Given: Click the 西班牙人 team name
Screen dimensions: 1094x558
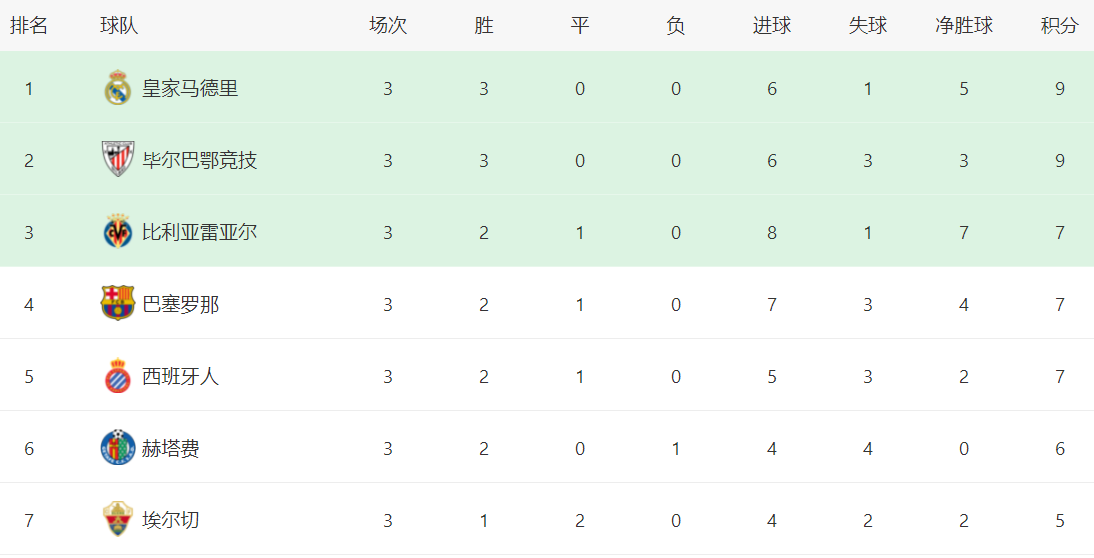Looking at the screenshot, I should (x=180, y=376).
